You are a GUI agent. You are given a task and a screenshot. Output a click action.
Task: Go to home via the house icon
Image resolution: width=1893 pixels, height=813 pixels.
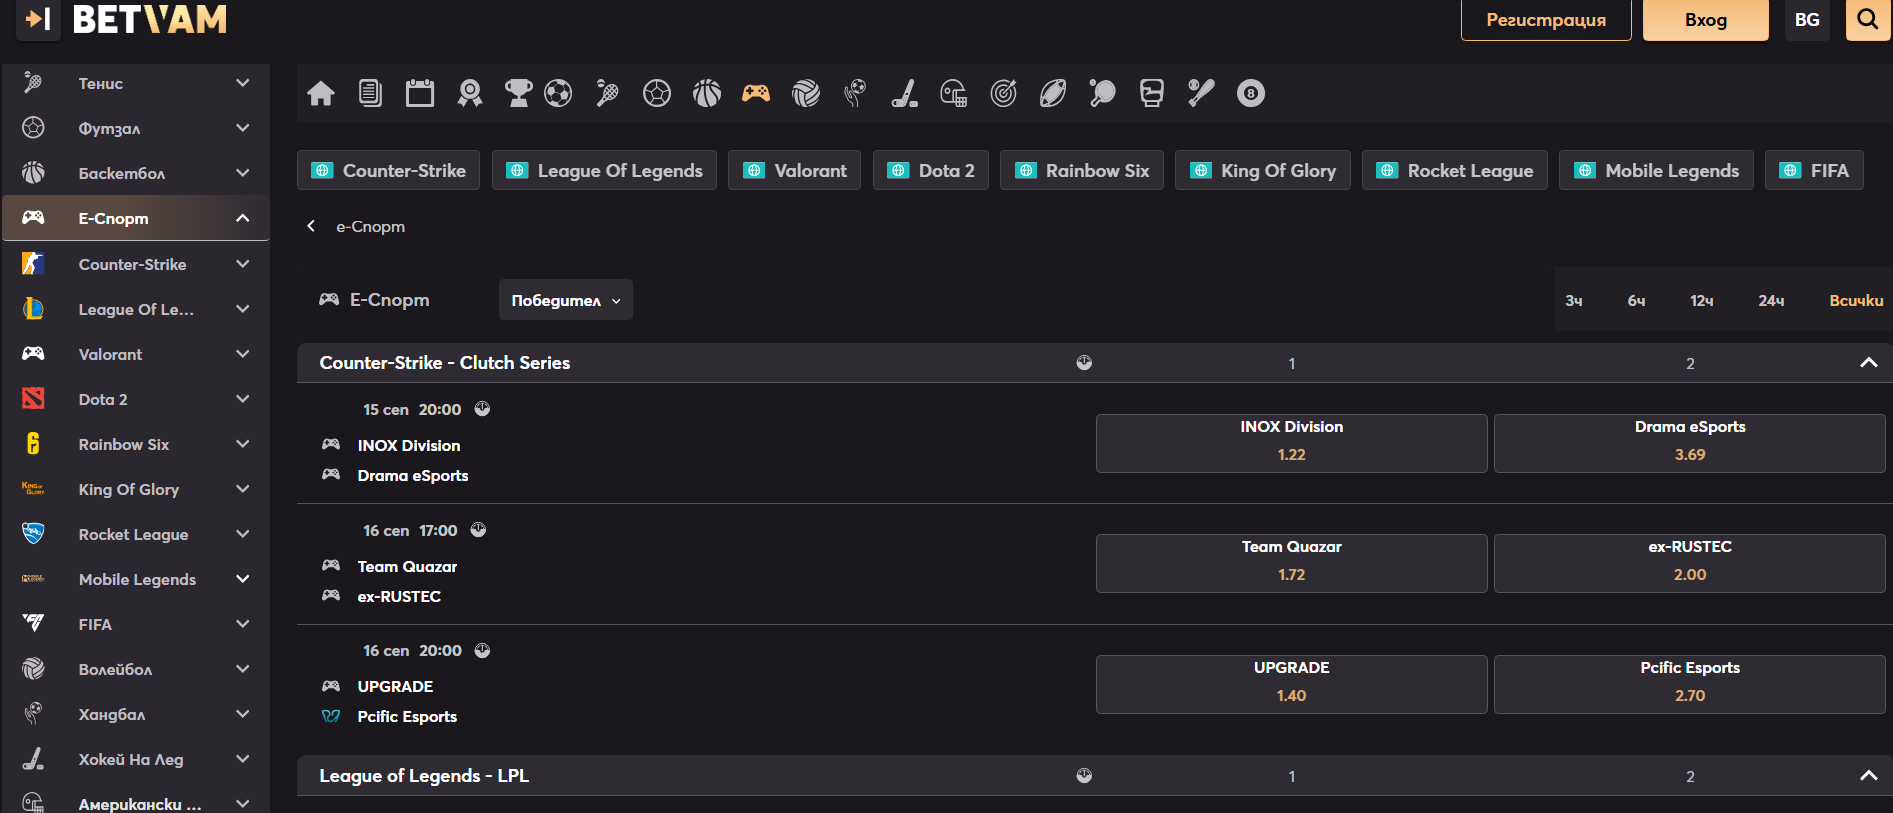(x=321, y=94)
